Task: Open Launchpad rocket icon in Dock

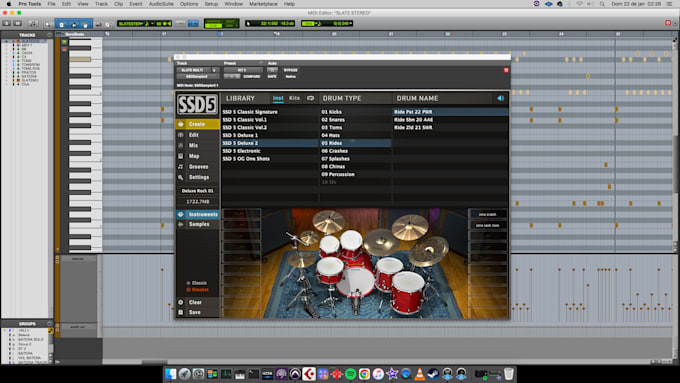Action: tap(184, 374)
